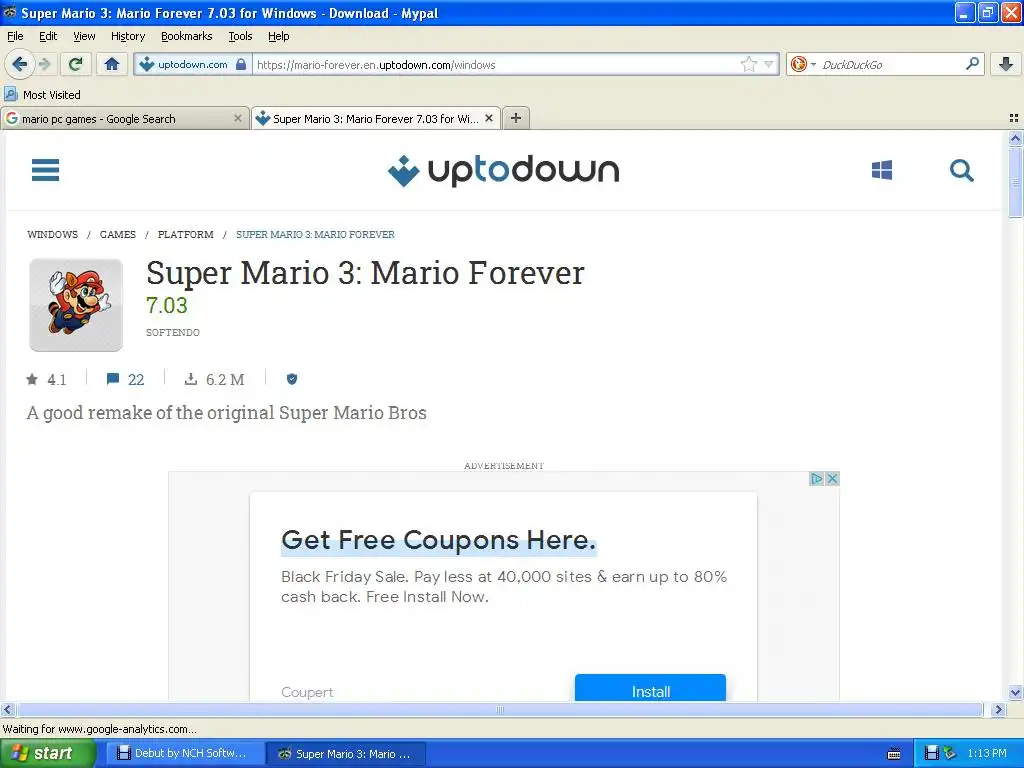The image size is (1024, 768).
Task: Click the 6.2 M downloads counter
Action: (215, 379)
